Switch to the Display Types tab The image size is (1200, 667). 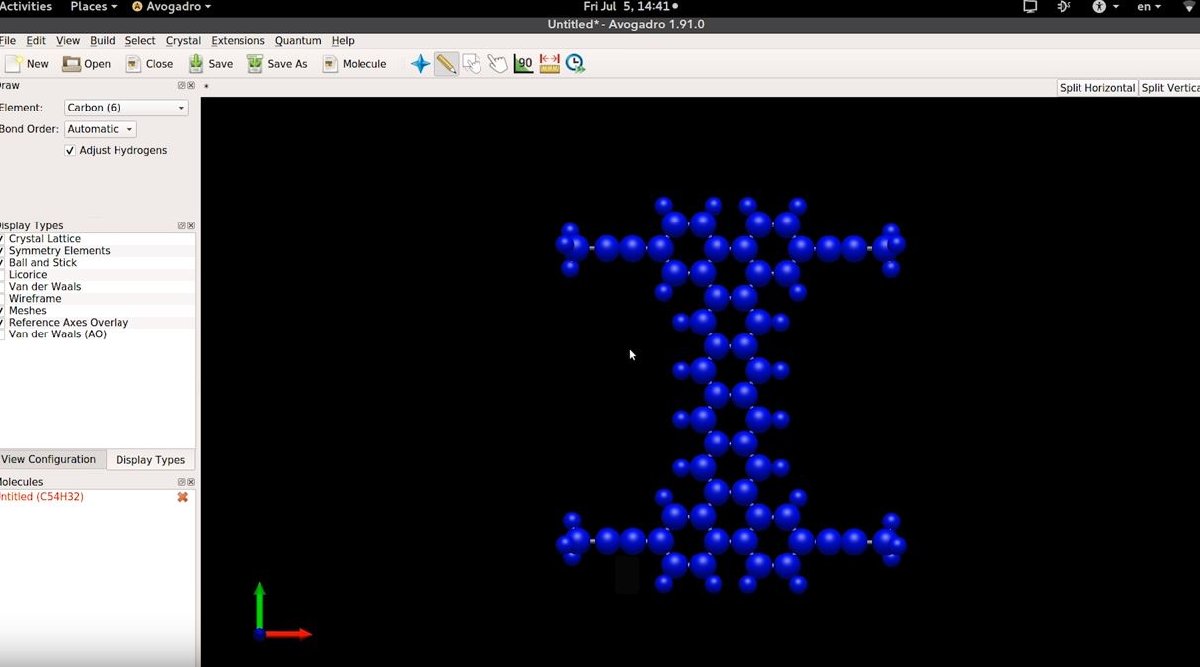pyautogui.click(x=150, y=460)
